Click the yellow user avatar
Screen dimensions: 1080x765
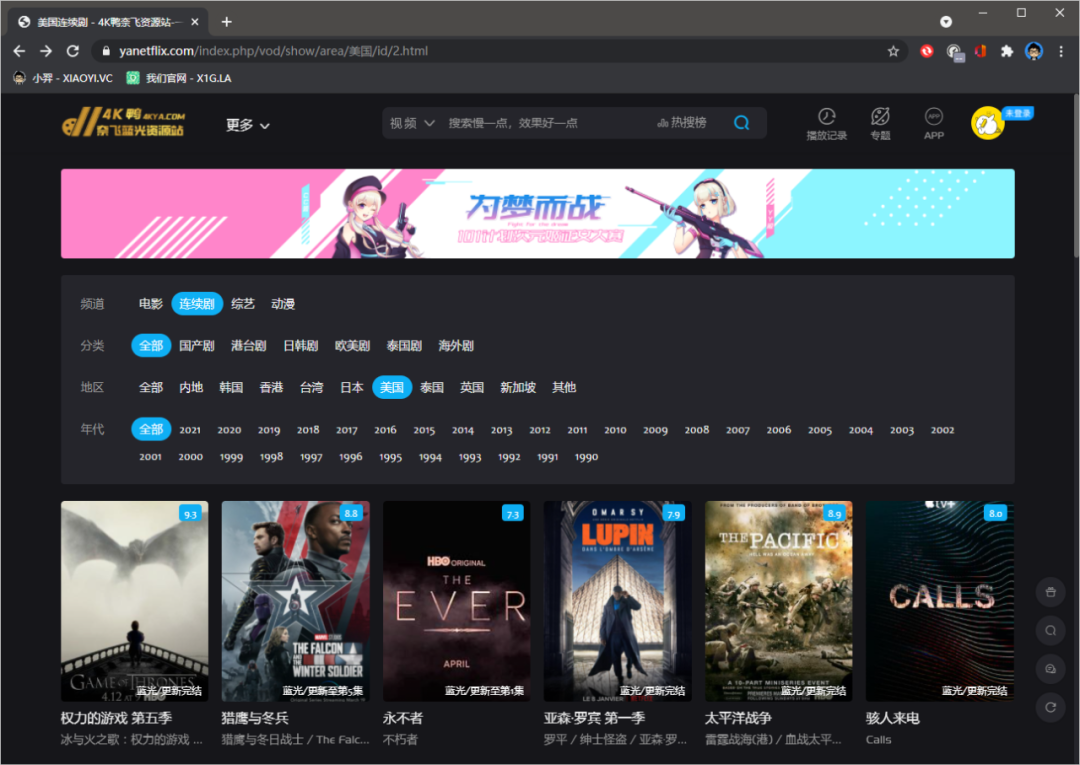[x=987, y=123]
